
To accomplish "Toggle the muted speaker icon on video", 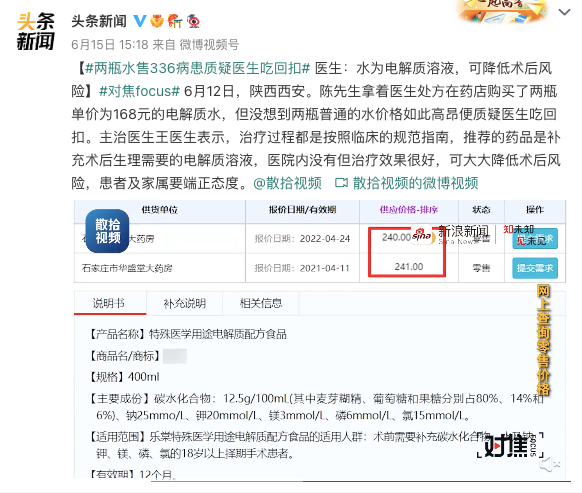I will click(x=550, y=464).
